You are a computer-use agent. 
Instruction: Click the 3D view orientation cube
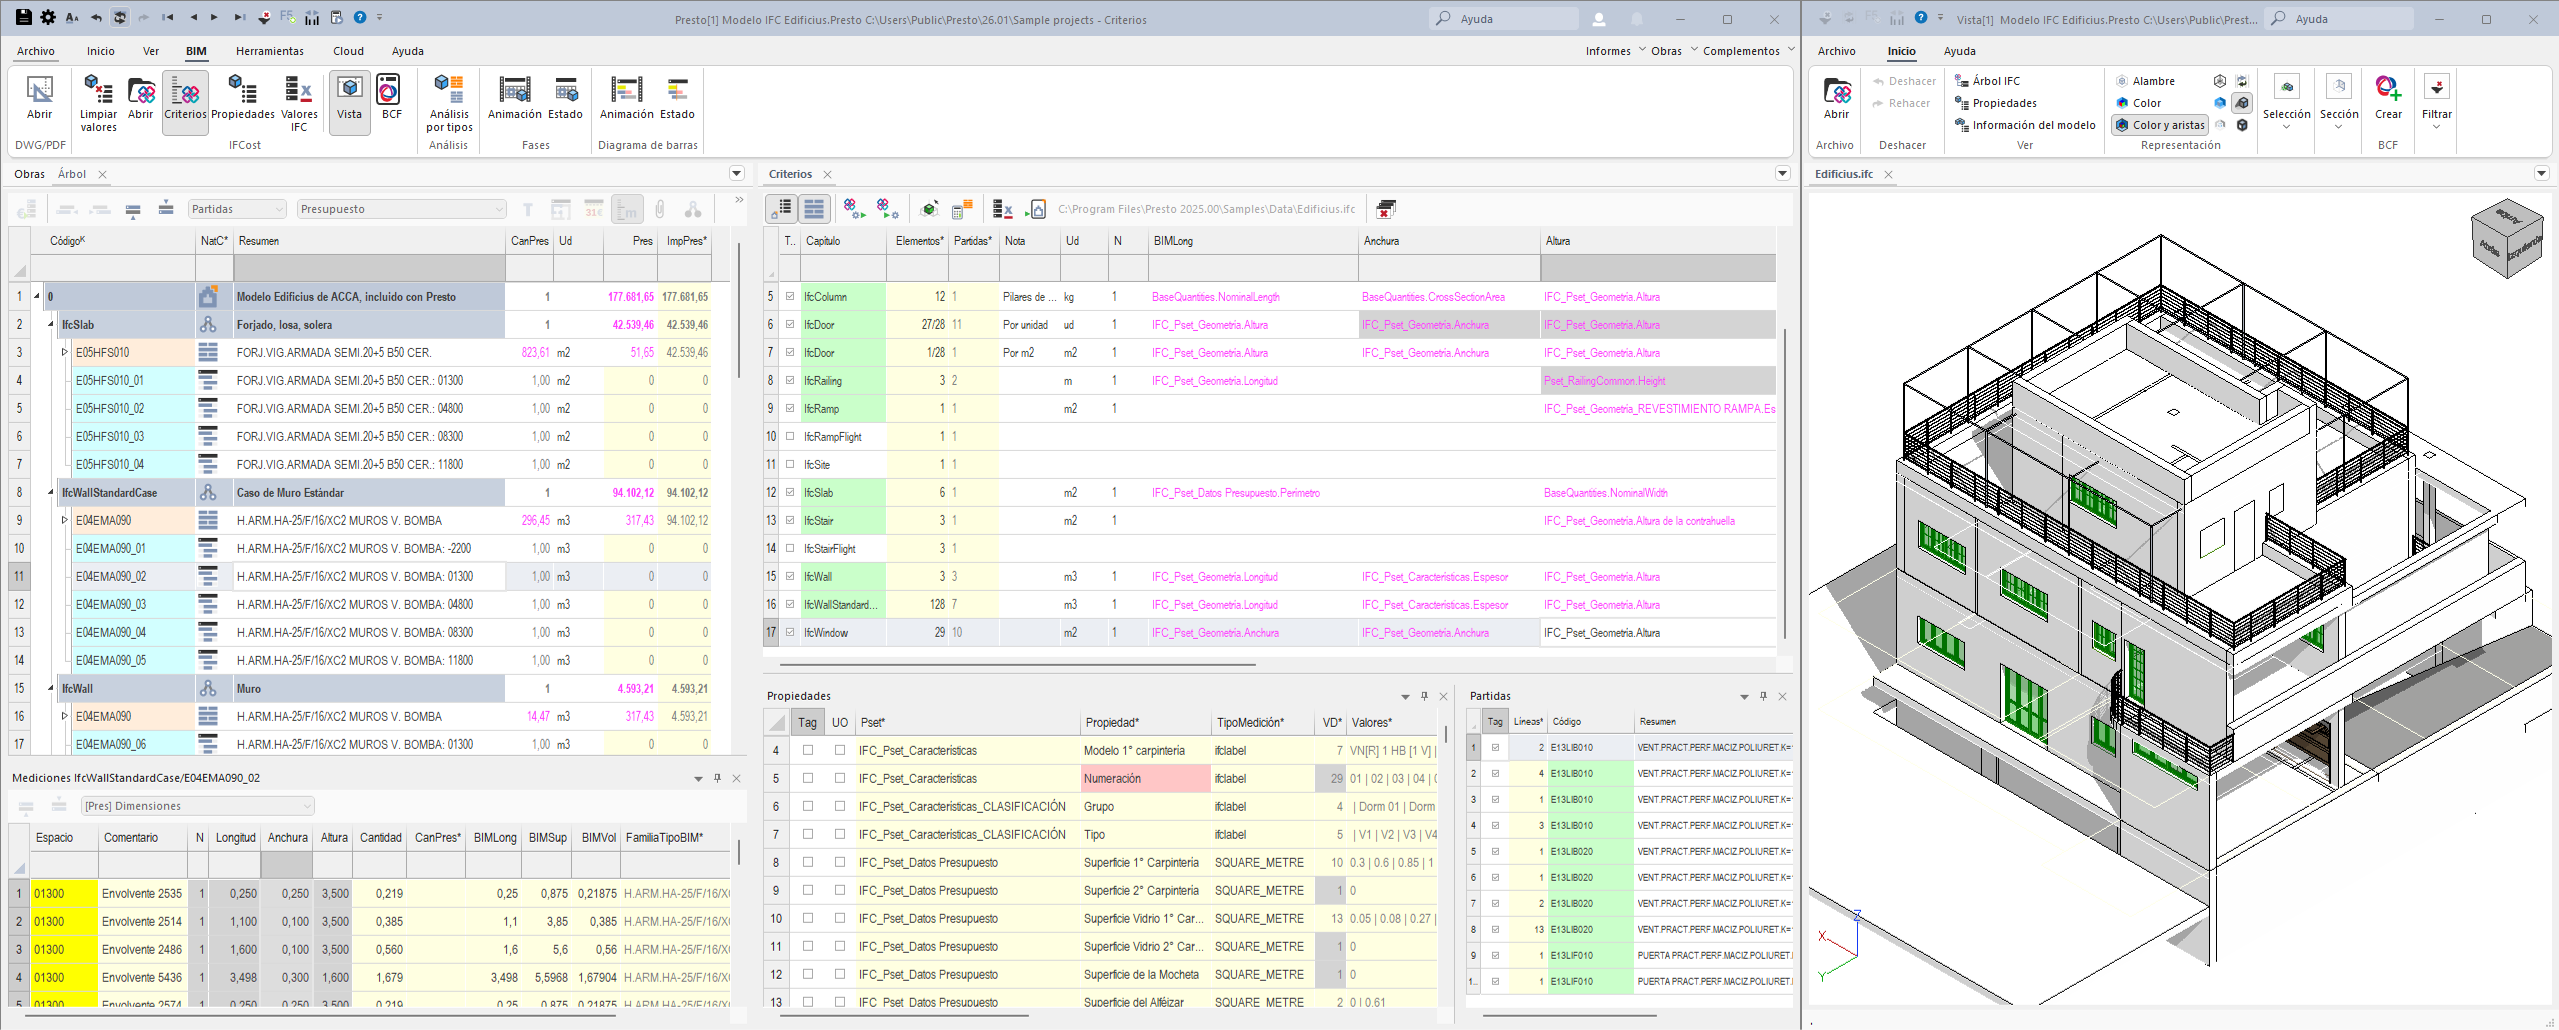click(2506, 239)
